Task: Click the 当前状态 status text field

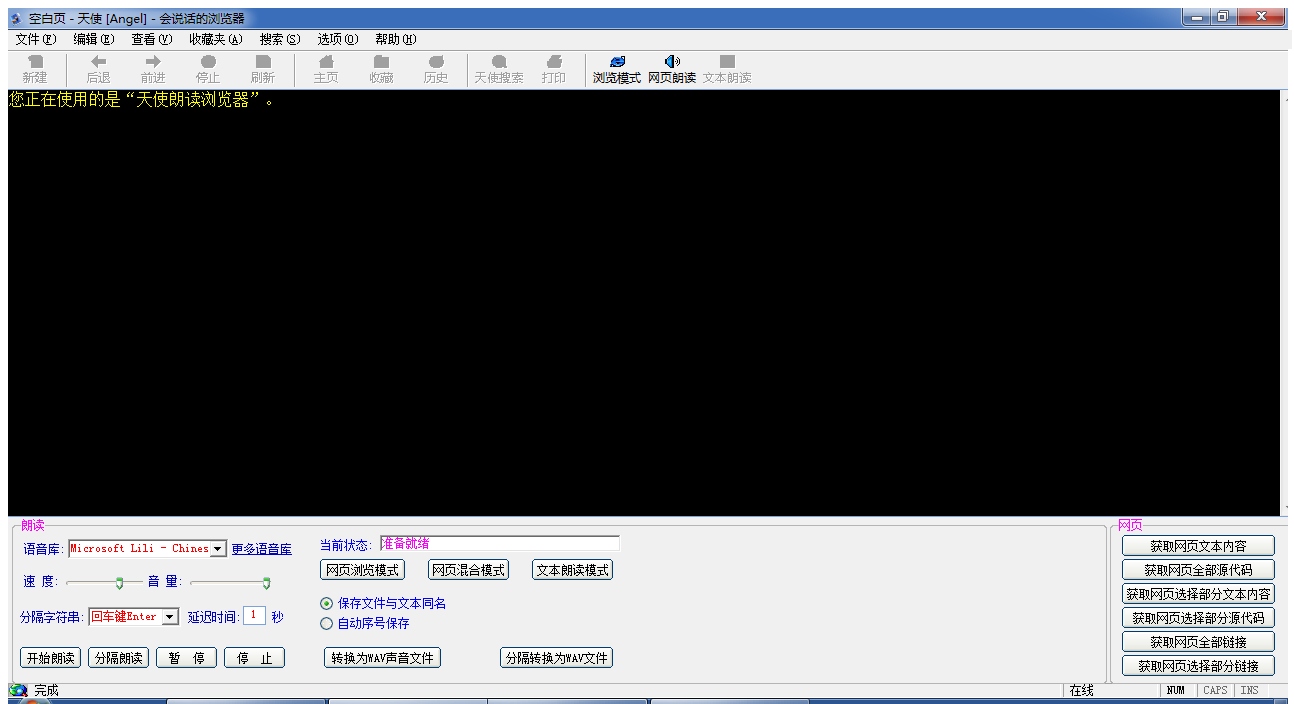Action: pyautogui.click(x=499, y=544)
